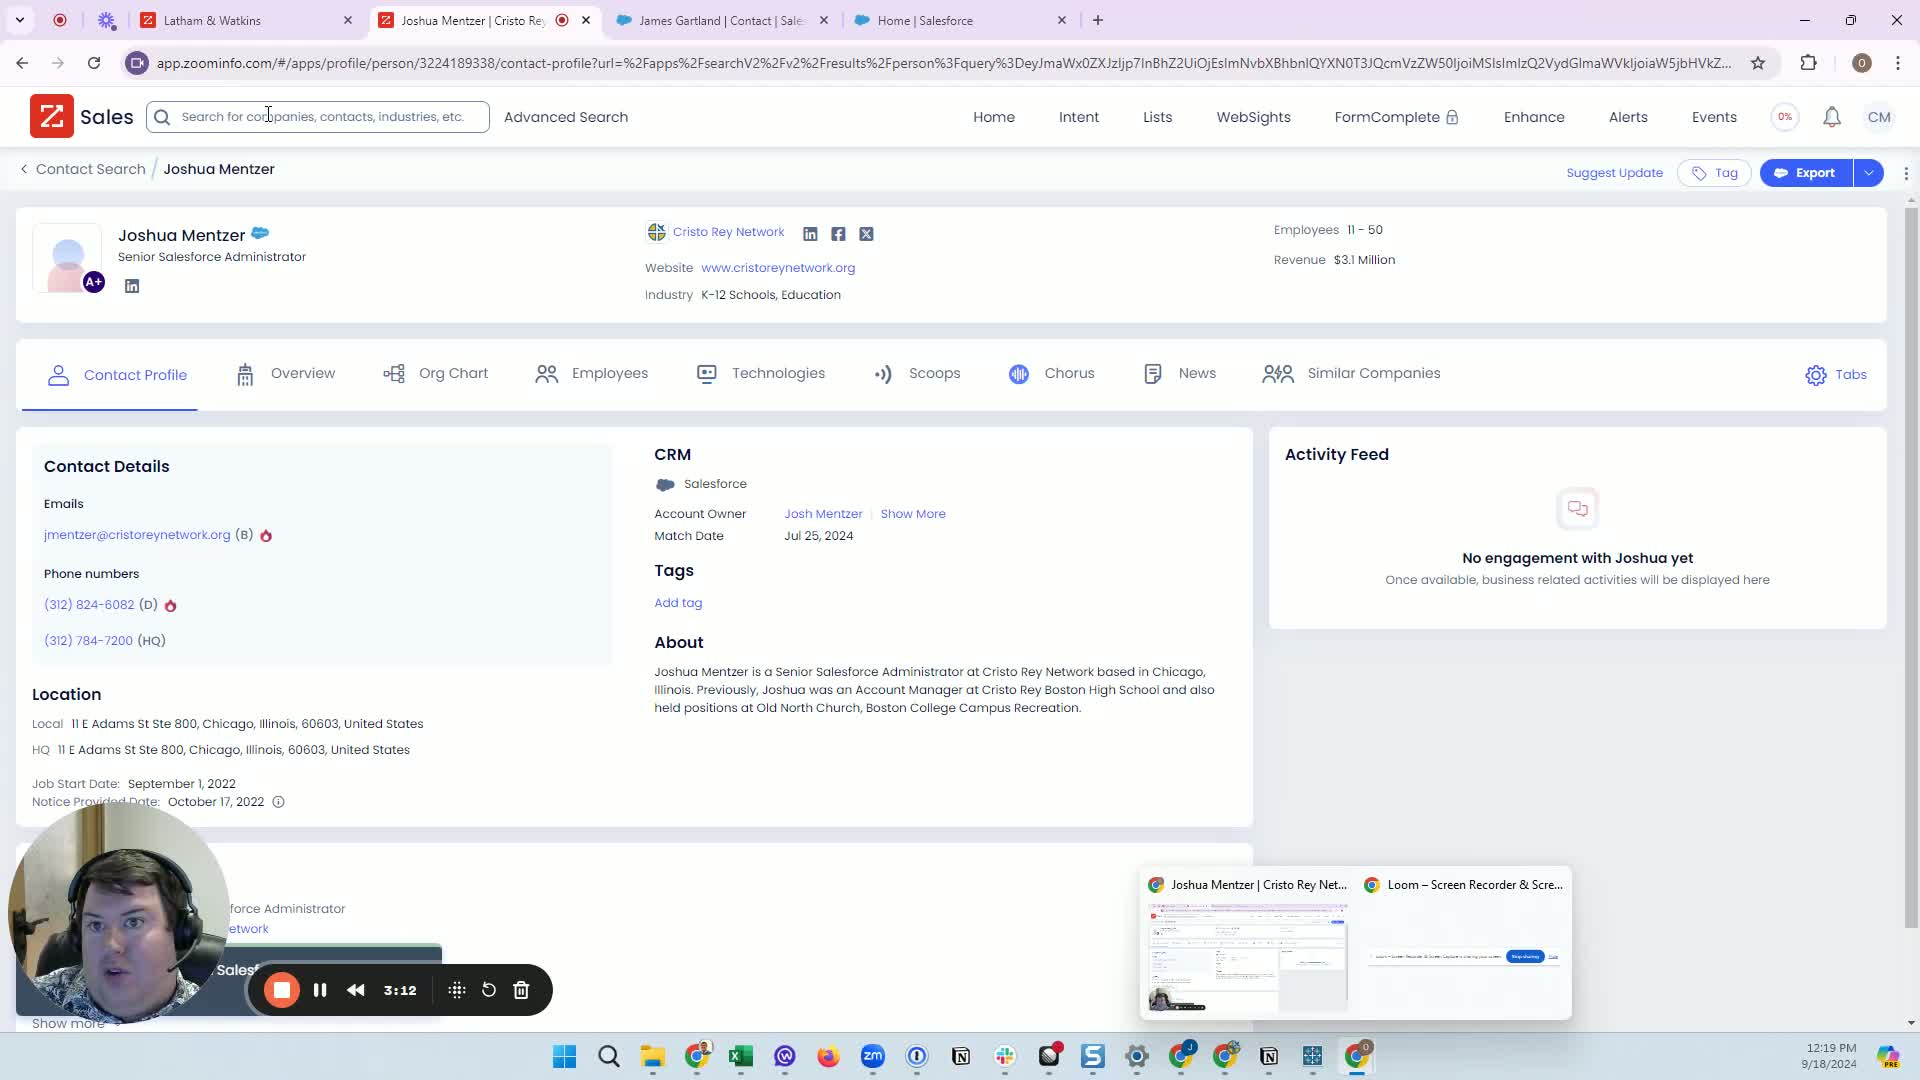Expand the Export dropdown arrow
The image size is (1920, 1080).
point(1868,173)
